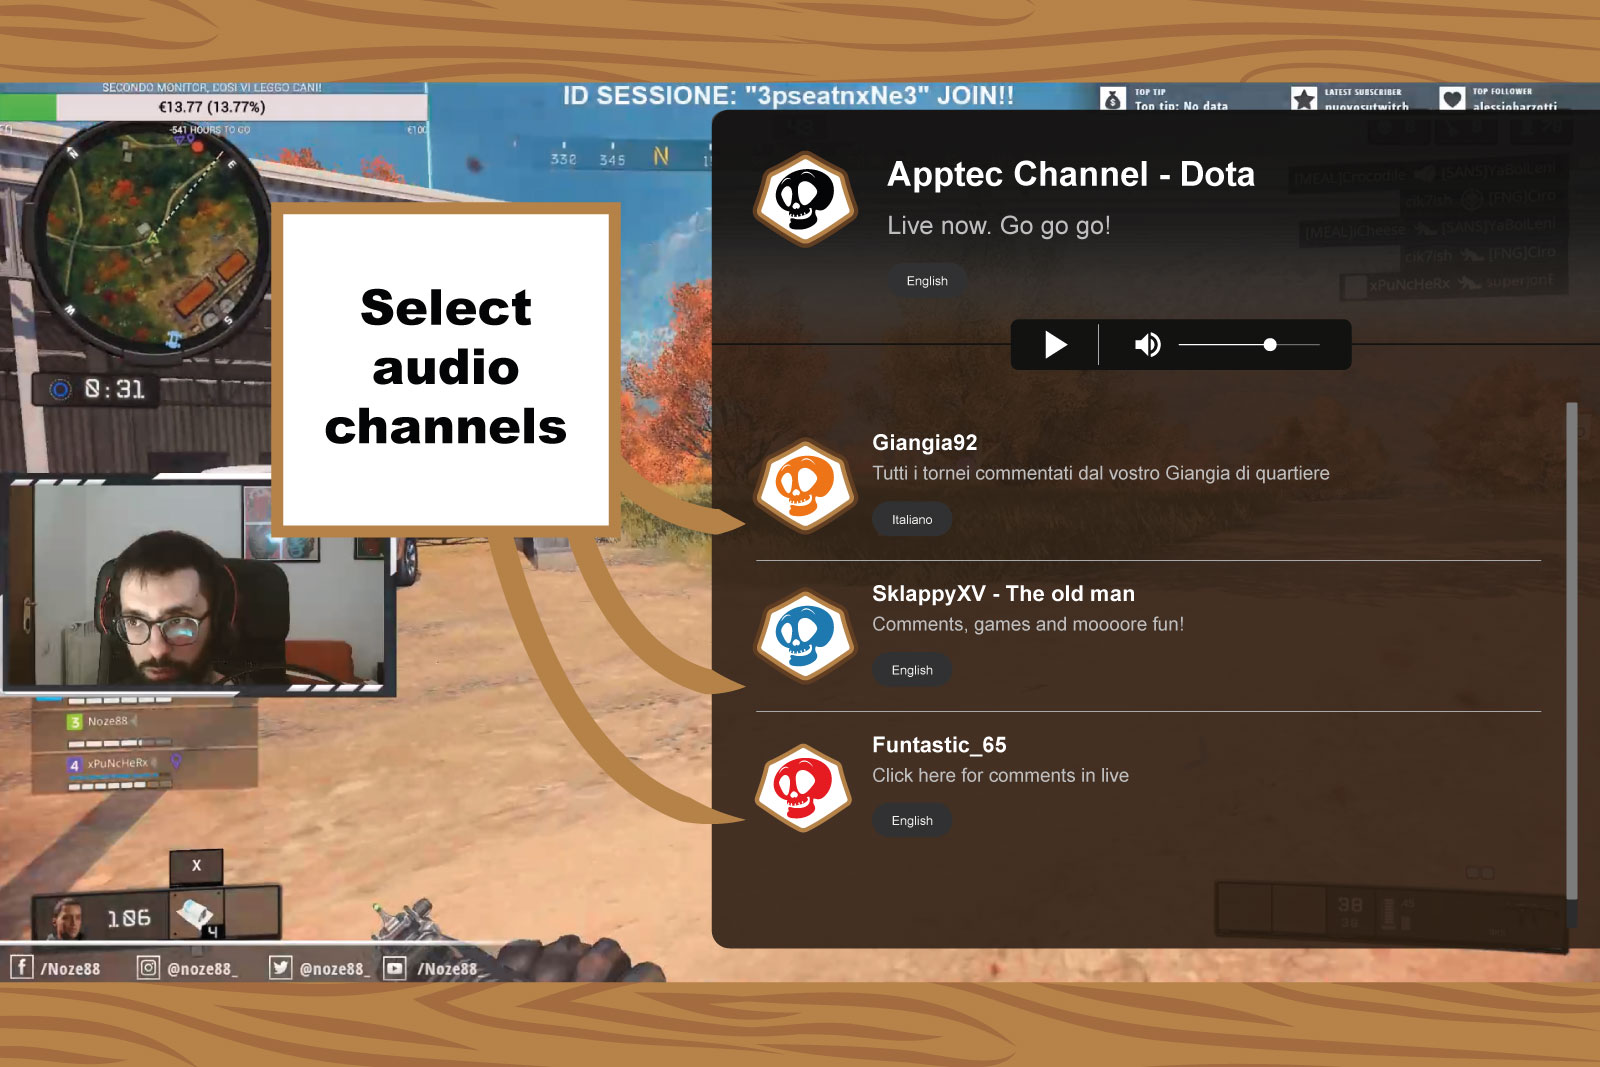Image resolution: width=1600 pixels, height=1067 pixels.
Task: Click English tag under SklappyXV
Action: (912, 670)
